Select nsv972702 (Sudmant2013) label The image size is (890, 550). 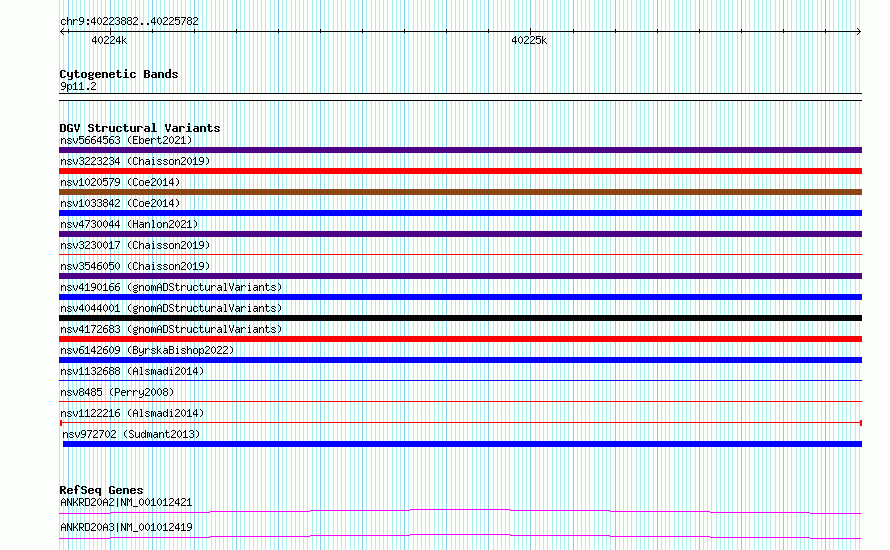pyautogui.click(x=131, y=434)
